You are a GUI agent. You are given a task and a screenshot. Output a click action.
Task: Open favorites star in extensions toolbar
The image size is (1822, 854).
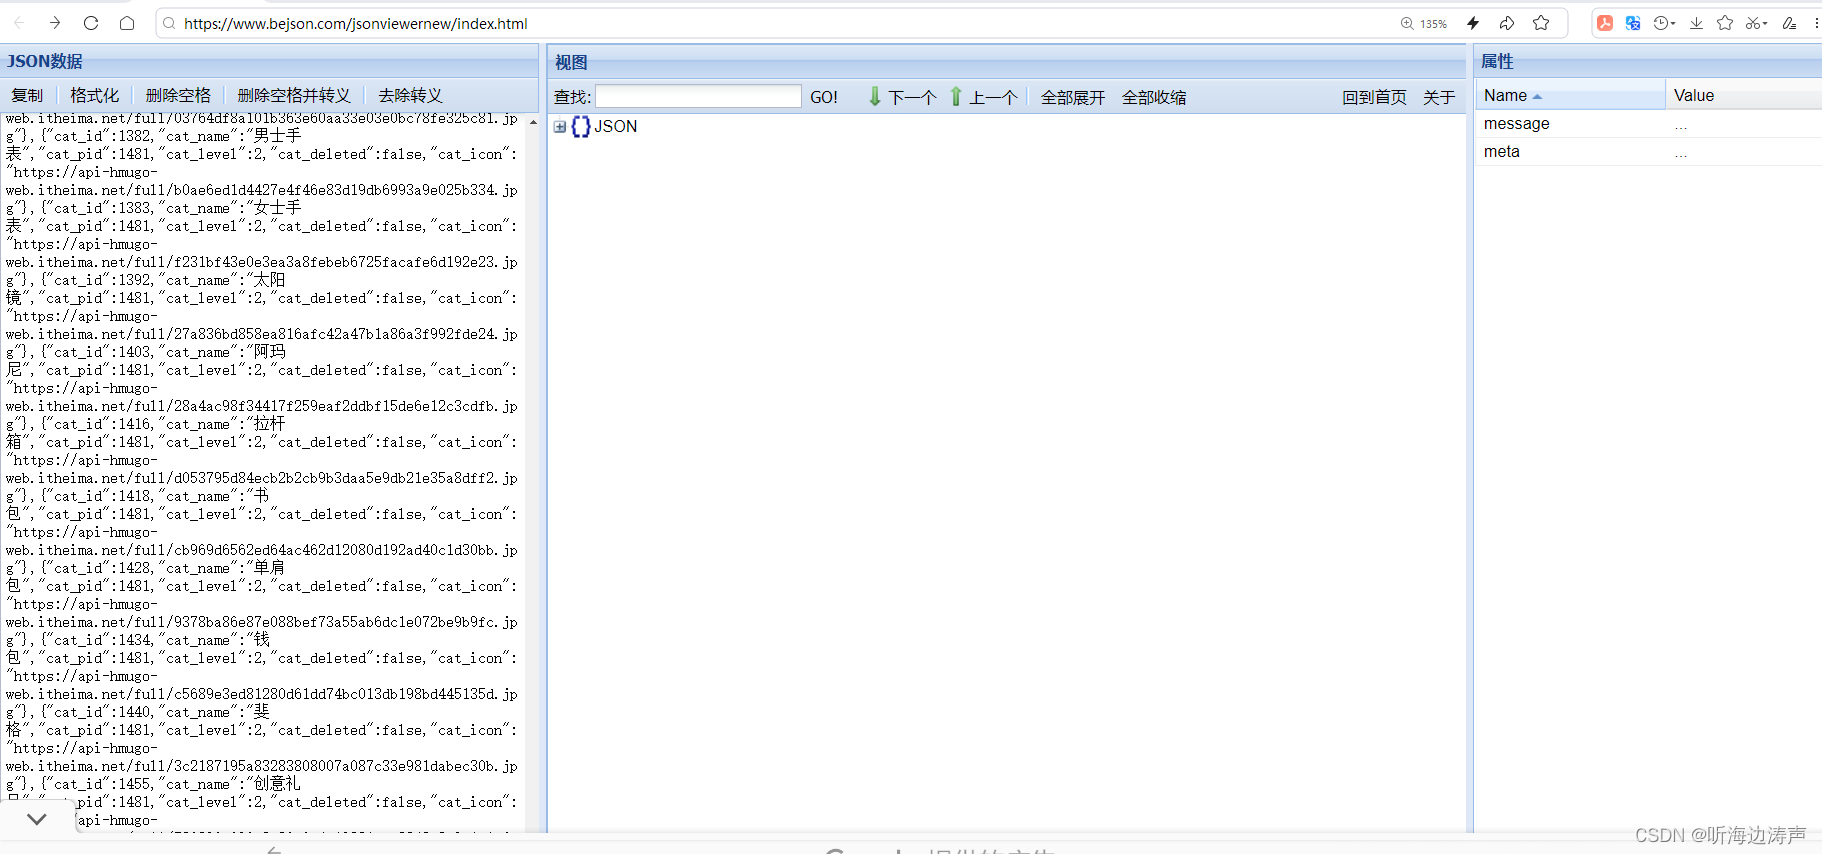1725,23
